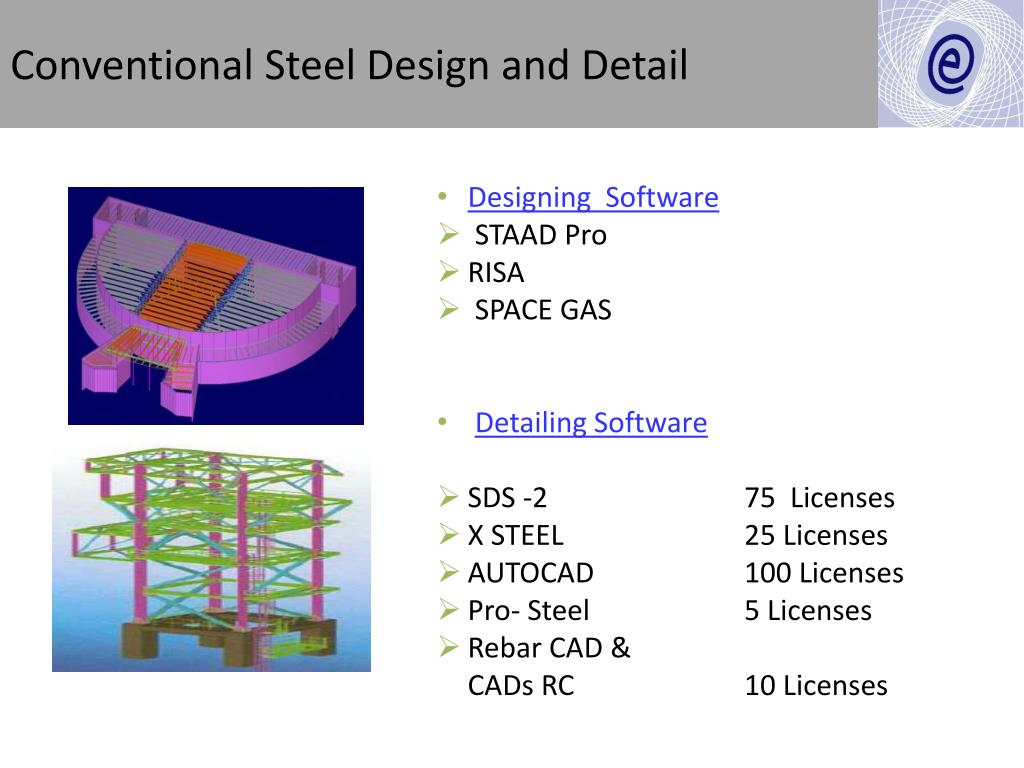1024x768 pixels.
Task: Click the arrow bullet beside STAAD Pro
Action: [x=449, y=233]
